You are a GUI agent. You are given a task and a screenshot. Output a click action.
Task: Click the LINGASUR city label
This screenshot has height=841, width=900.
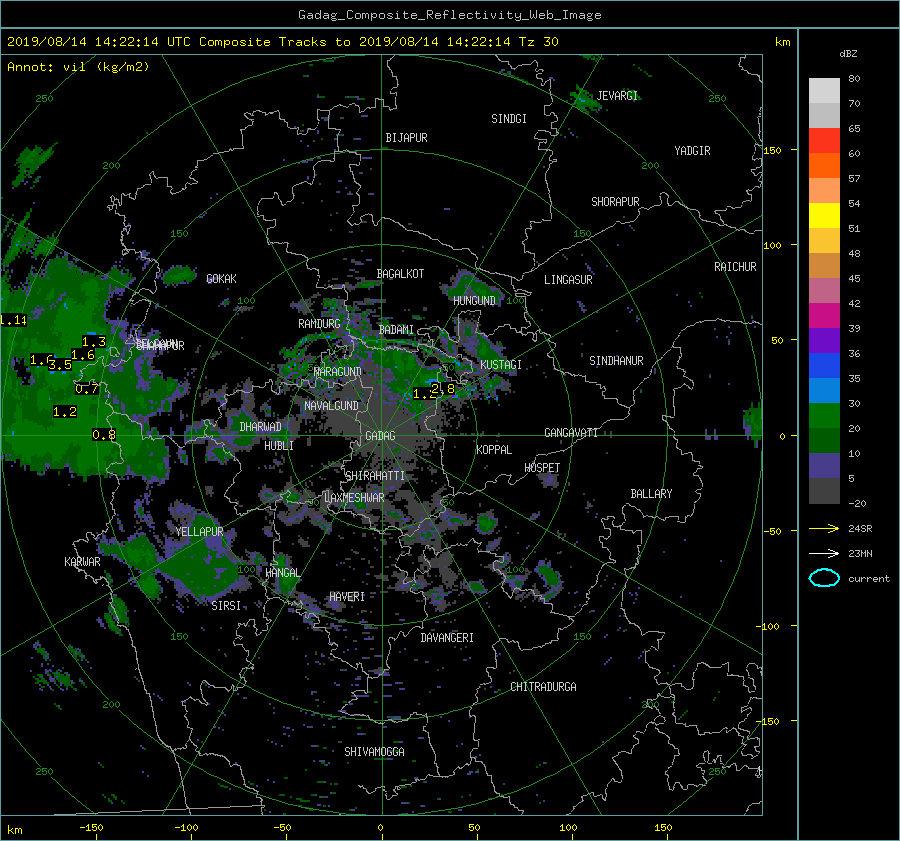568,280
